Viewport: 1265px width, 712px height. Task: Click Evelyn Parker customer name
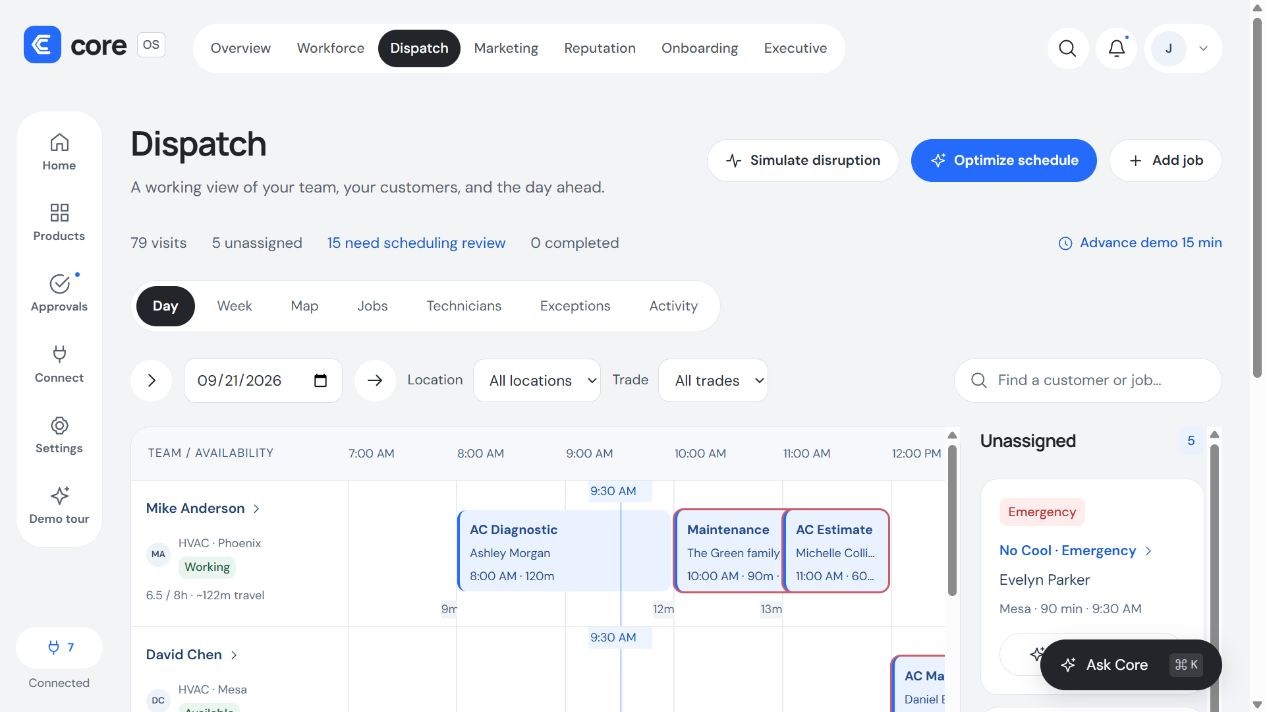1044,580
